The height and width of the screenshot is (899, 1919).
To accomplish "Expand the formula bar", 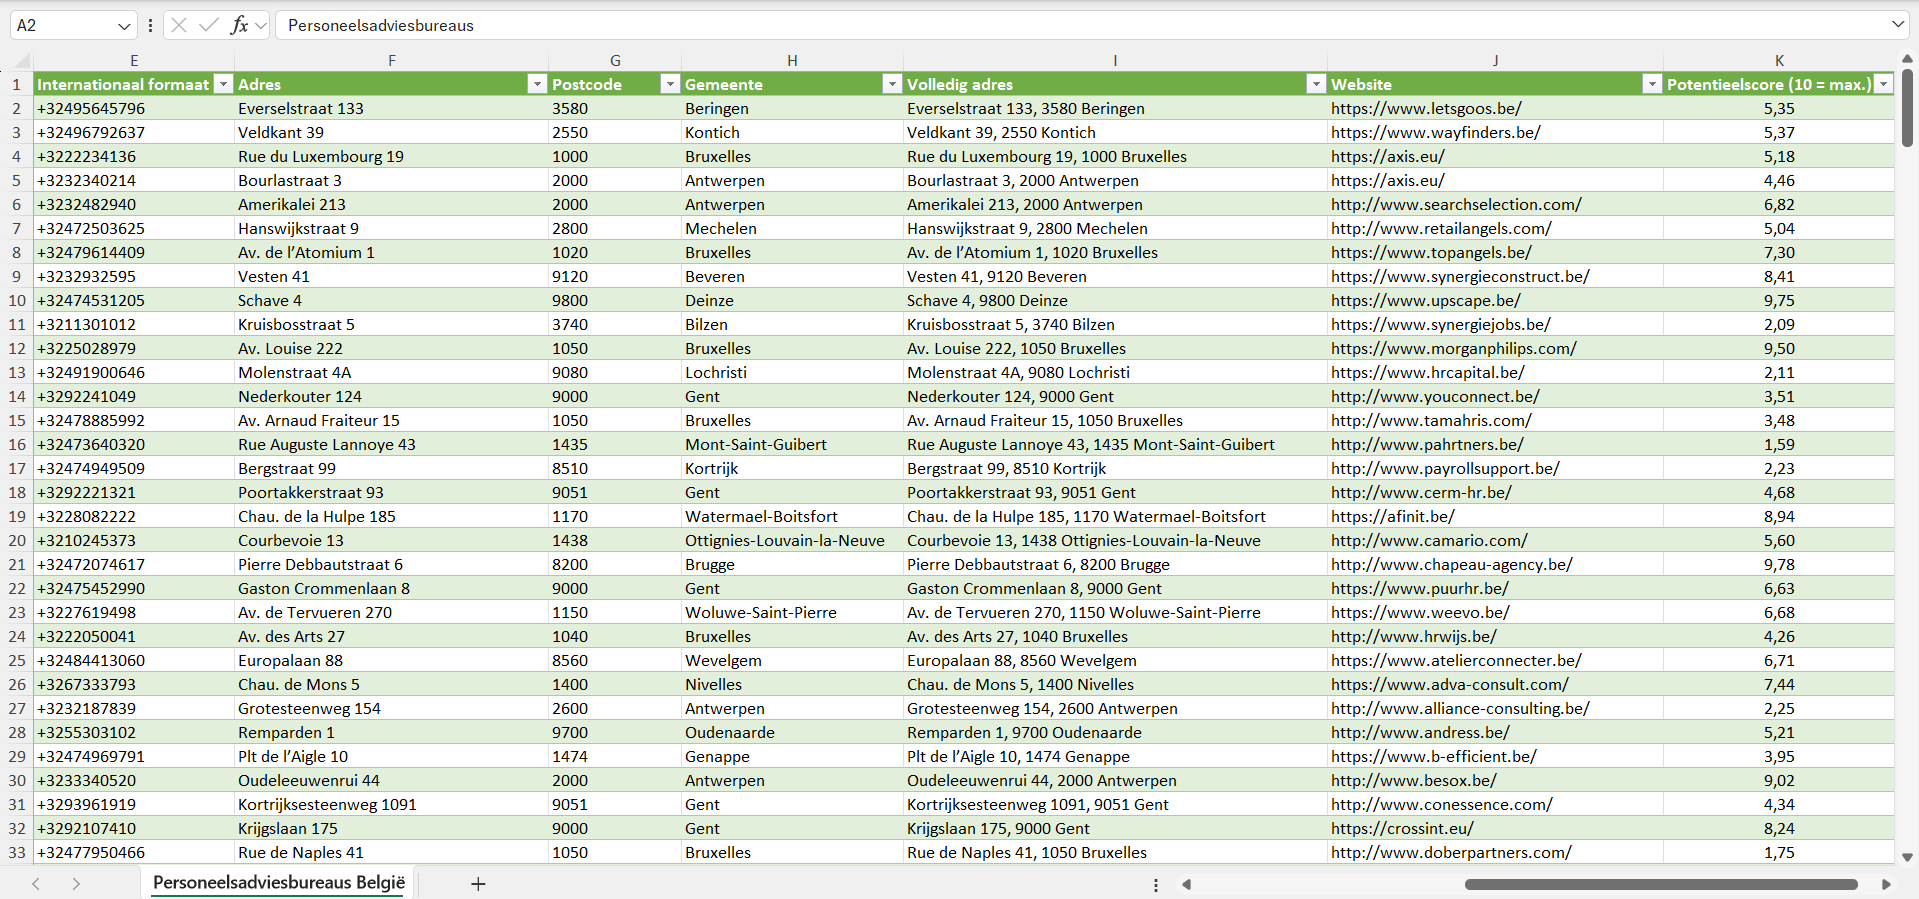I will (x=1897, y=25).
